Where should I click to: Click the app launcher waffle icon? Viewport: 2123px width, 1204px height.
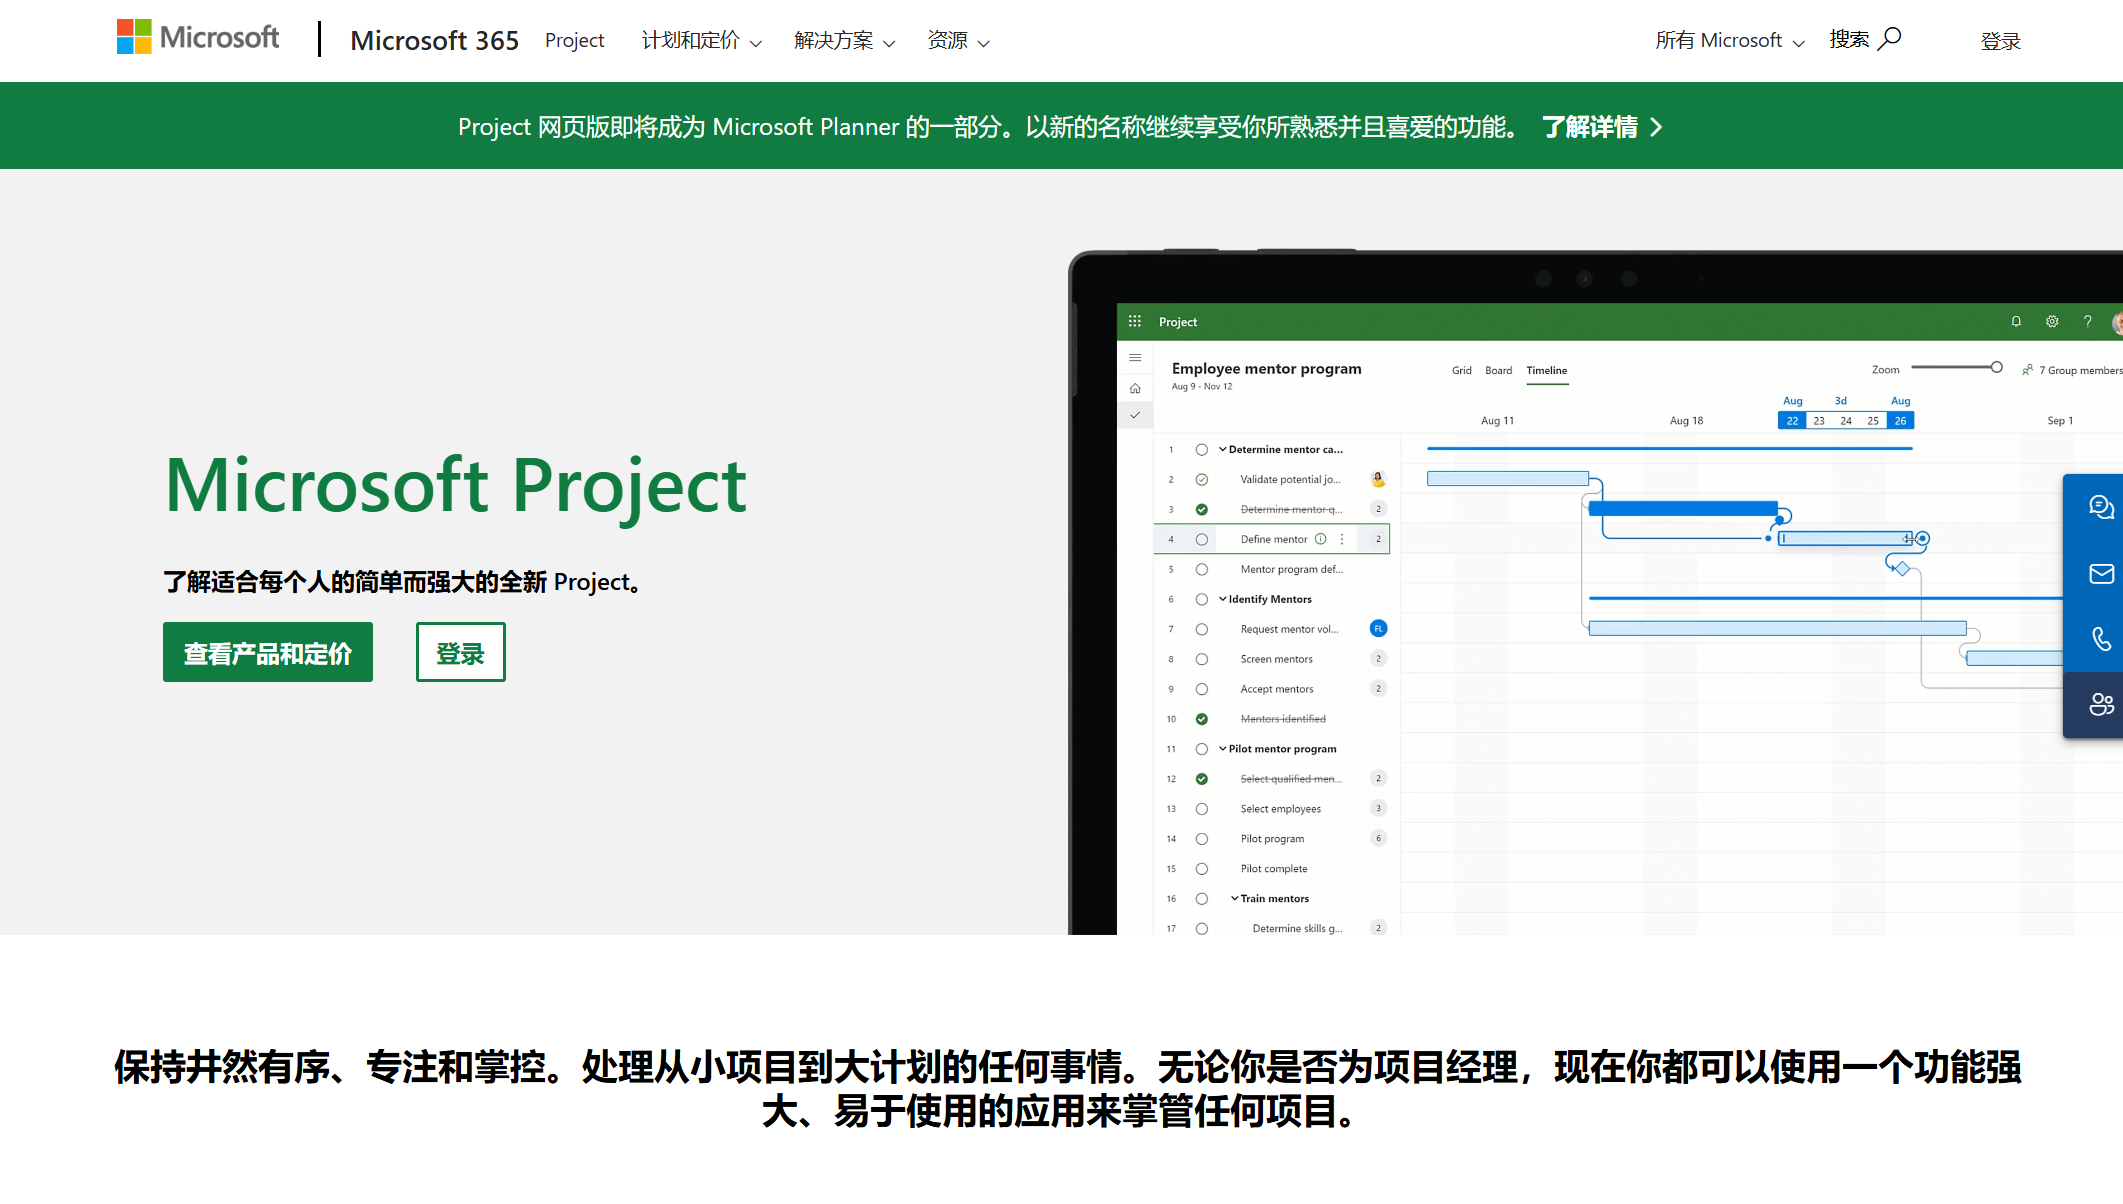coord(1135,322)
